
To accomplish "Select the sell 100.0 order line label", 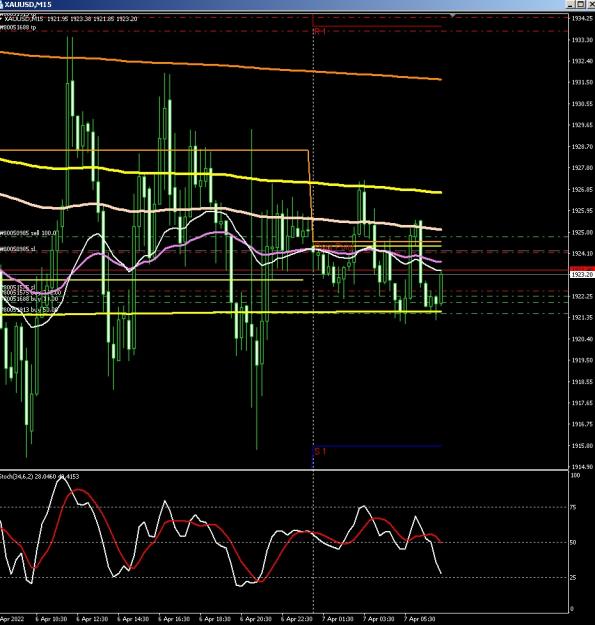I will click(28, 233).
